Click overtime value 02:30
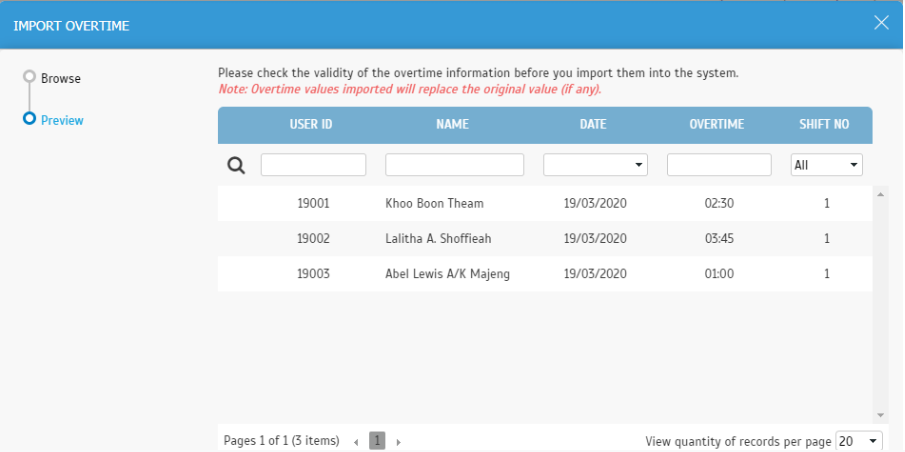Screen dimensions: 905x452 [x=719, y=203]
